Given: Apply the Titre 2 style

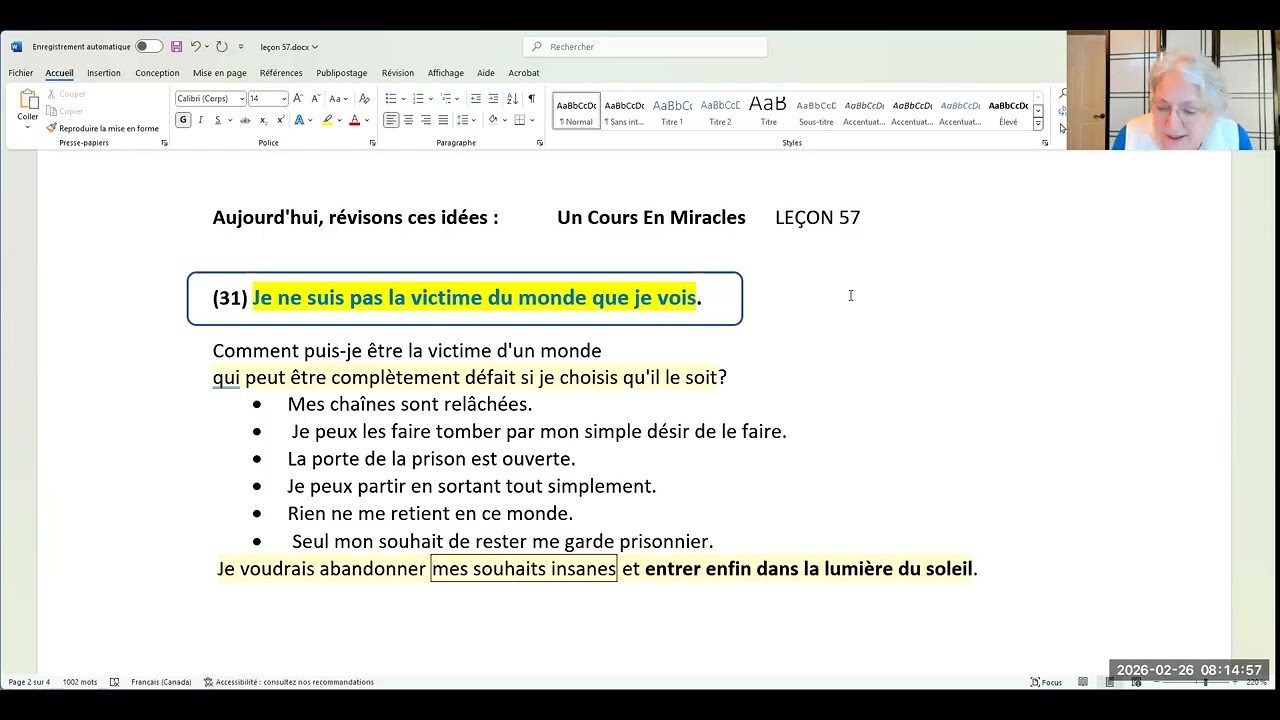Looking at the screenshot, I should tap(720, 111).
